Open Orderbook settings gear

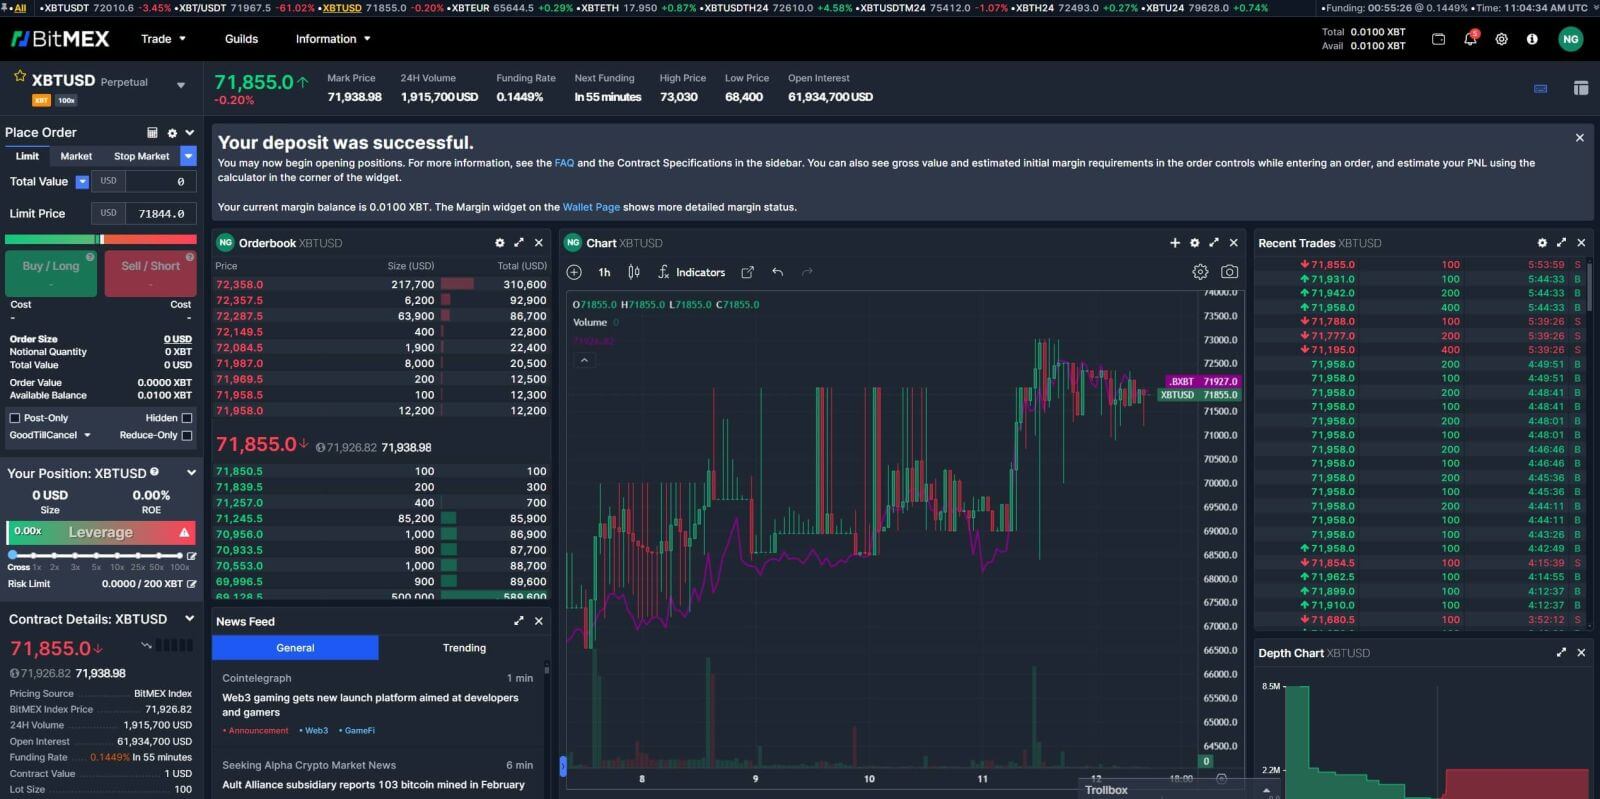pos(499,243)
